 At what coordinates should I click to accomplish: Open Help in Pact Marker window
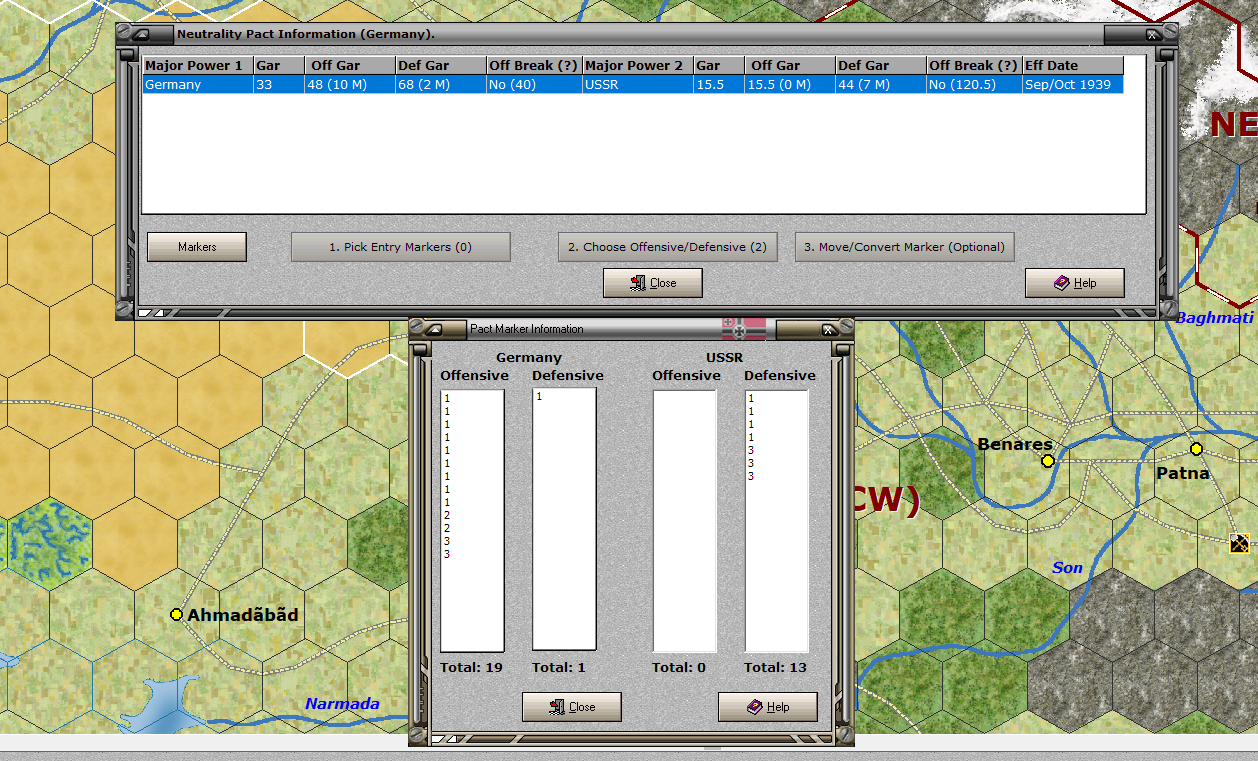coord(768,707)
